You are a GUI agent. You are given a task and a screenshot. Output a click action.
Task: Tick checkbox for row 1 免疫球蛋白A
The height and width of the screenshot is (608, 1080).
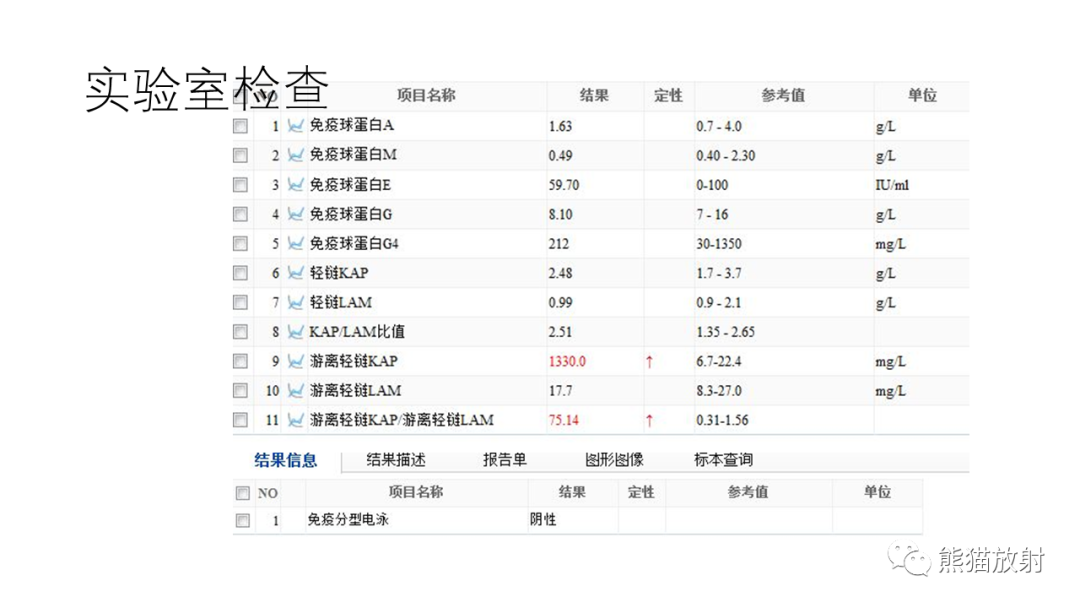(x=240, y=126)
